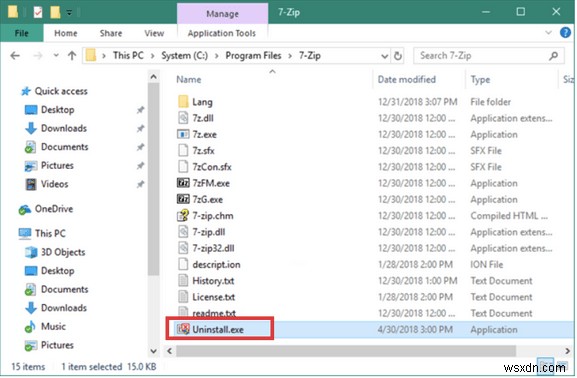This screenshot has height=378, width=577.
Task: Click the Refresh button in address bar
Action: pos(398,56)
